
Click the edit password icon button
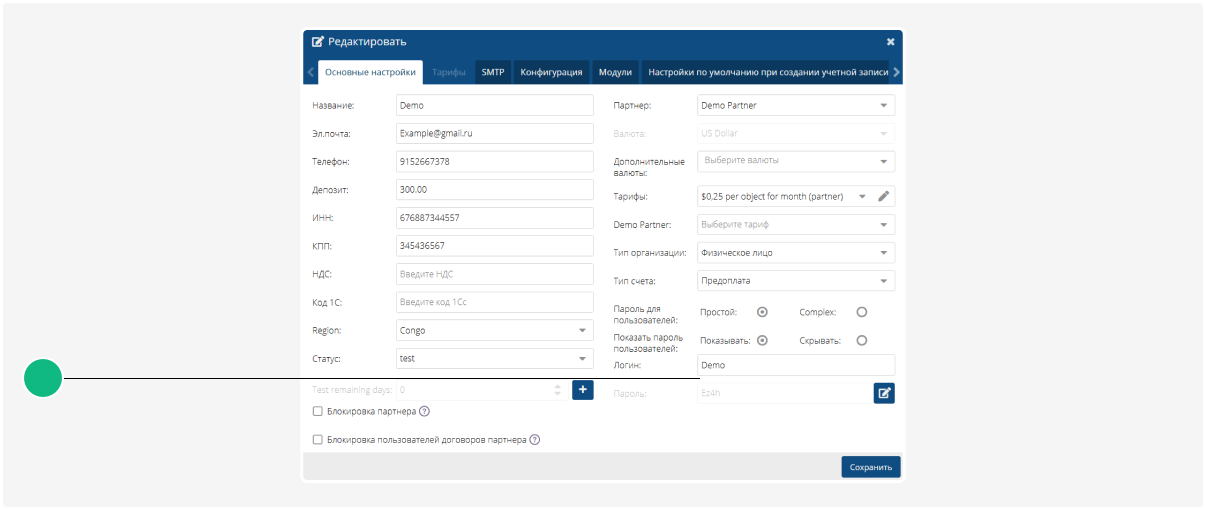pyautogui.click(x=884, y=393)
